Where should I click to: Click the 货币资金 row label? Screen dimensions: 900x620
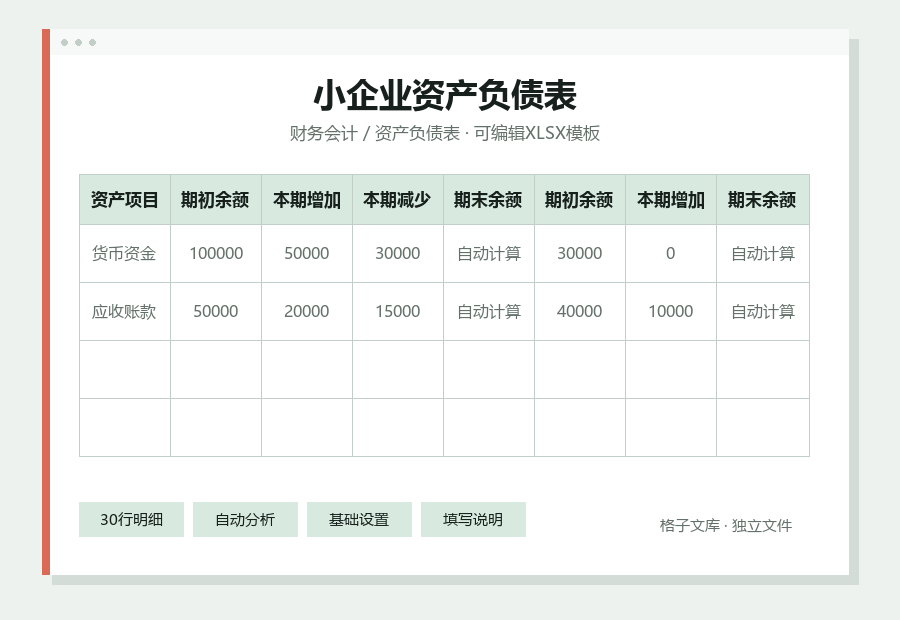pos(125,253)
